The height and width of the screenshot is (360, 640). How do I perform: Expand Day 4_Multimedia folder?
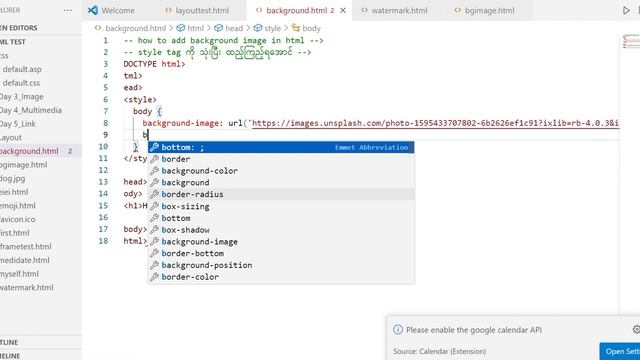point(41,110)
